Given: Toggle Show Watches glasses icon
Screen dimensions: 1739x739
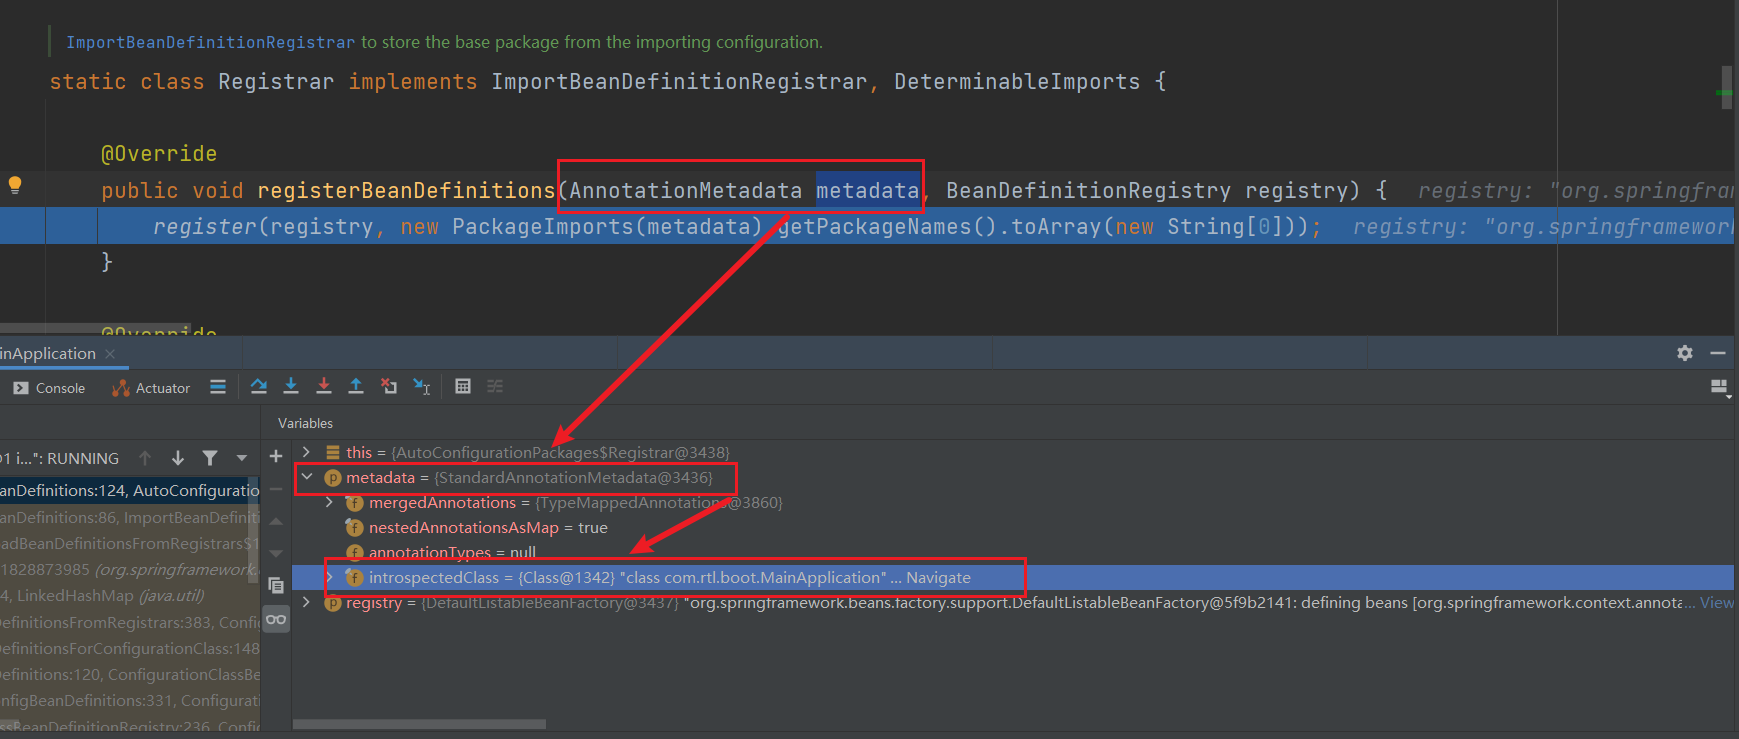Looking at the screenshot, I should click(x=276, y=619).
